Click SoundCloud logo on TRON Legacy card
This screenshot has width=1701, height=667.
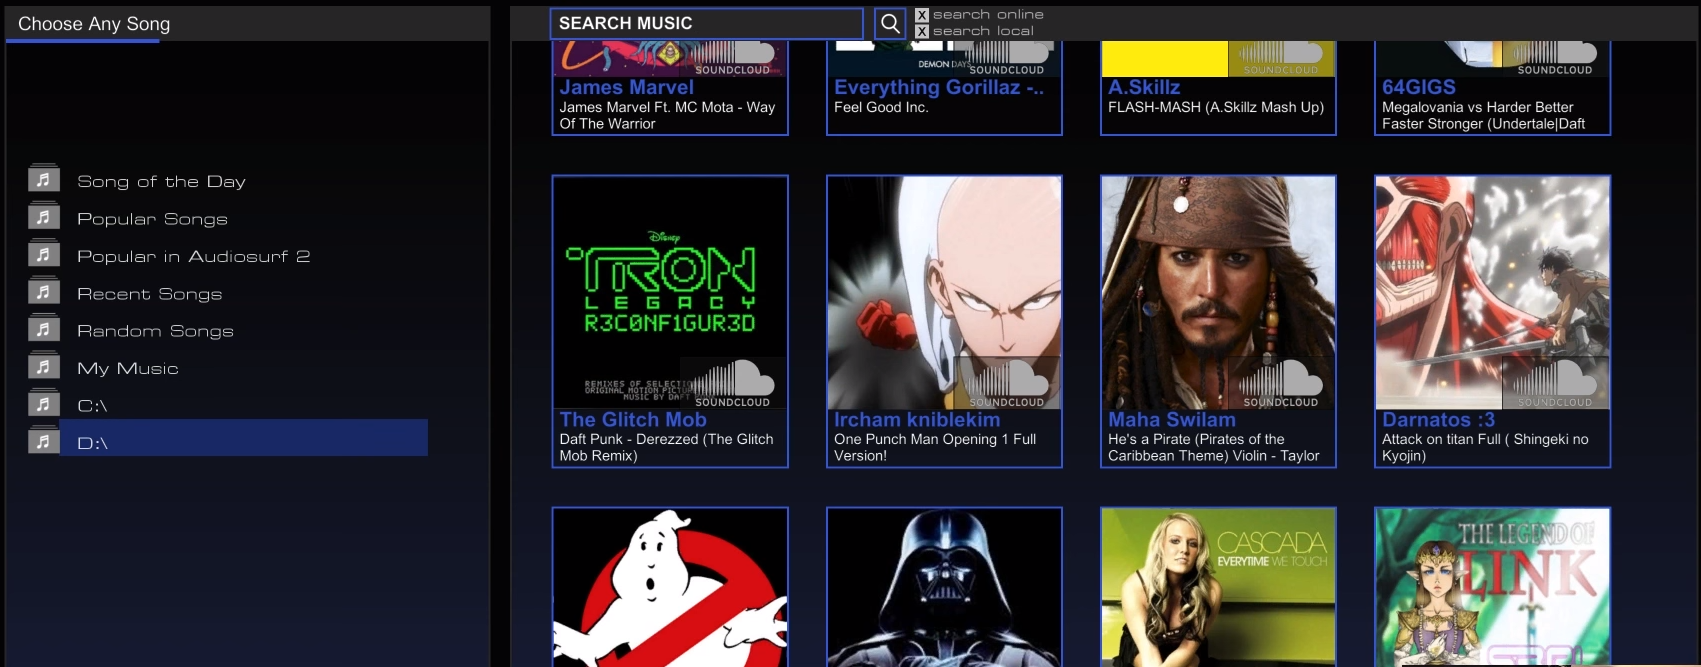coord(733,383)
